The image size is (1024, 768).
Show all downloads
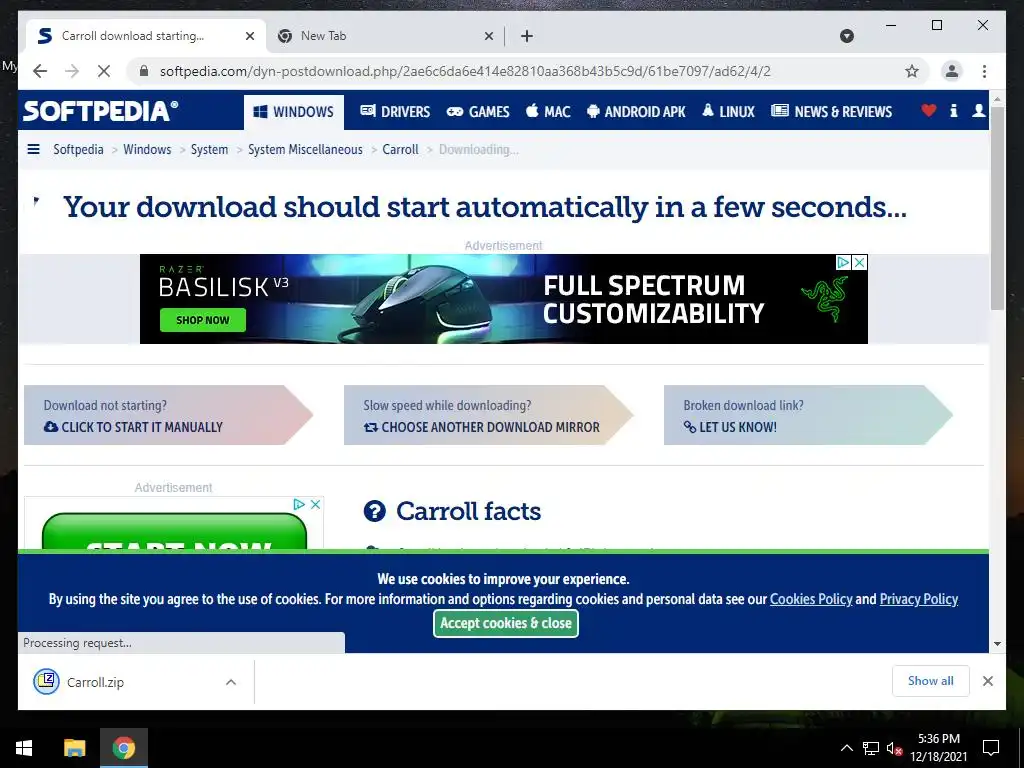[x=931, y=681]
